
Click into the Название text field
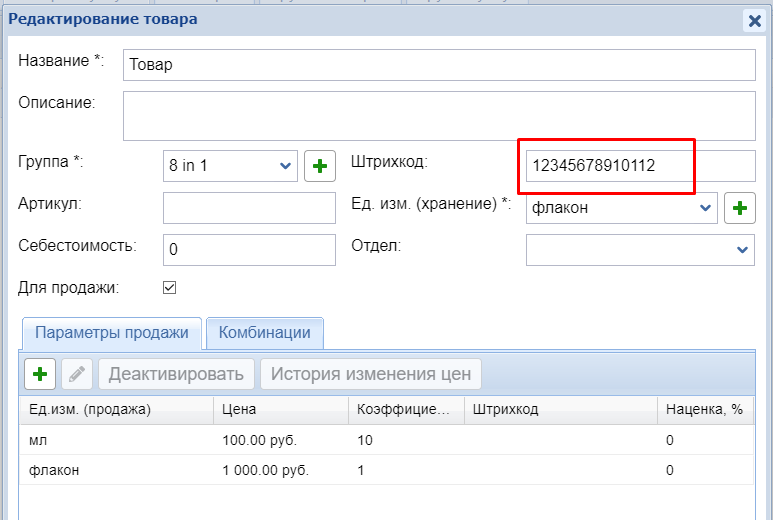coord(438,64)
